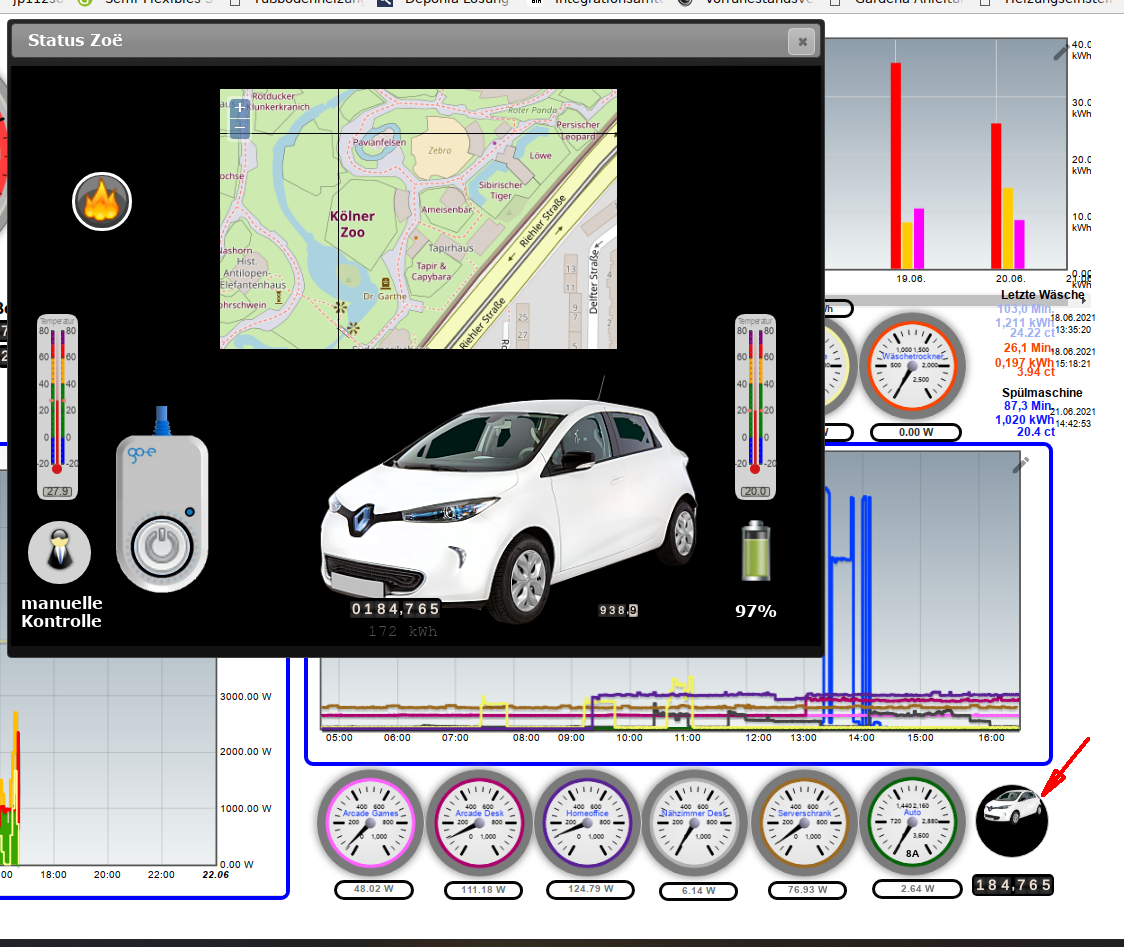Click the pencil edit icon on bar chart
This screenshot has height=947, width=1124.
[1061, 53]
